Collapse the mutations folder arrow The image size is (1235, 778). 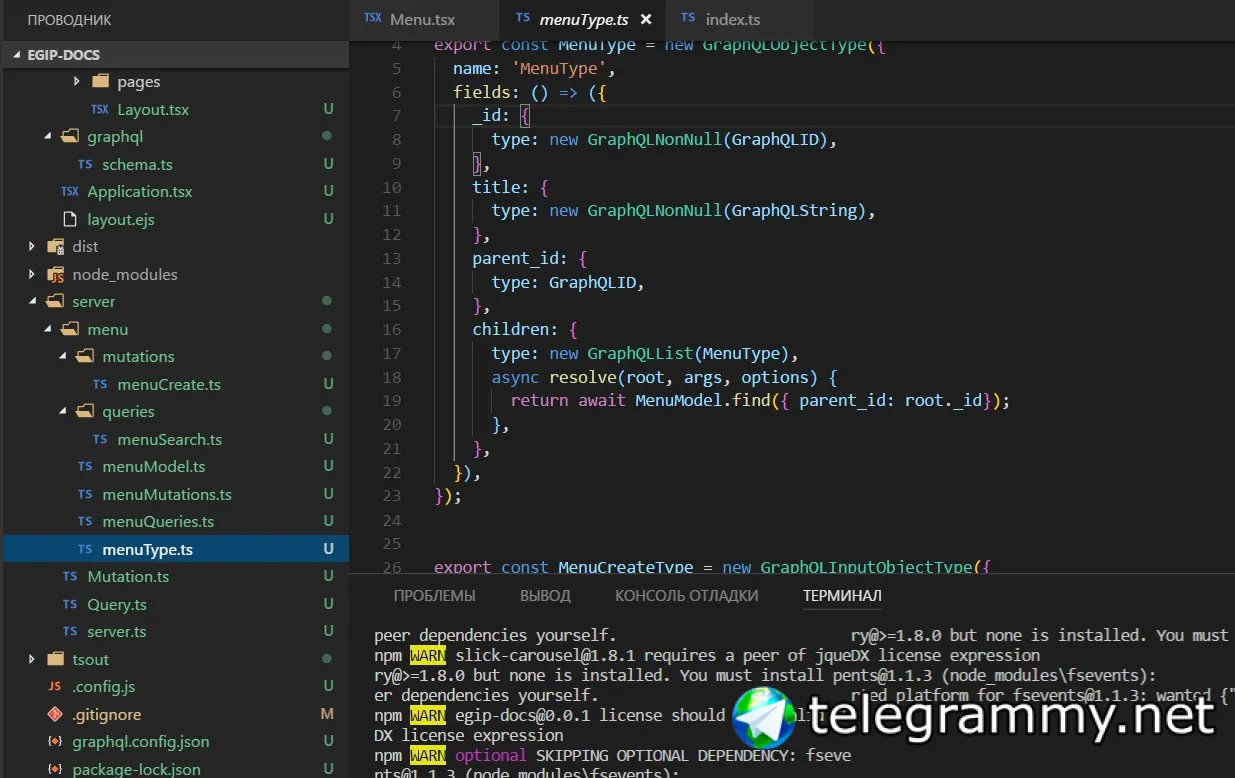(x=62, y=357)
